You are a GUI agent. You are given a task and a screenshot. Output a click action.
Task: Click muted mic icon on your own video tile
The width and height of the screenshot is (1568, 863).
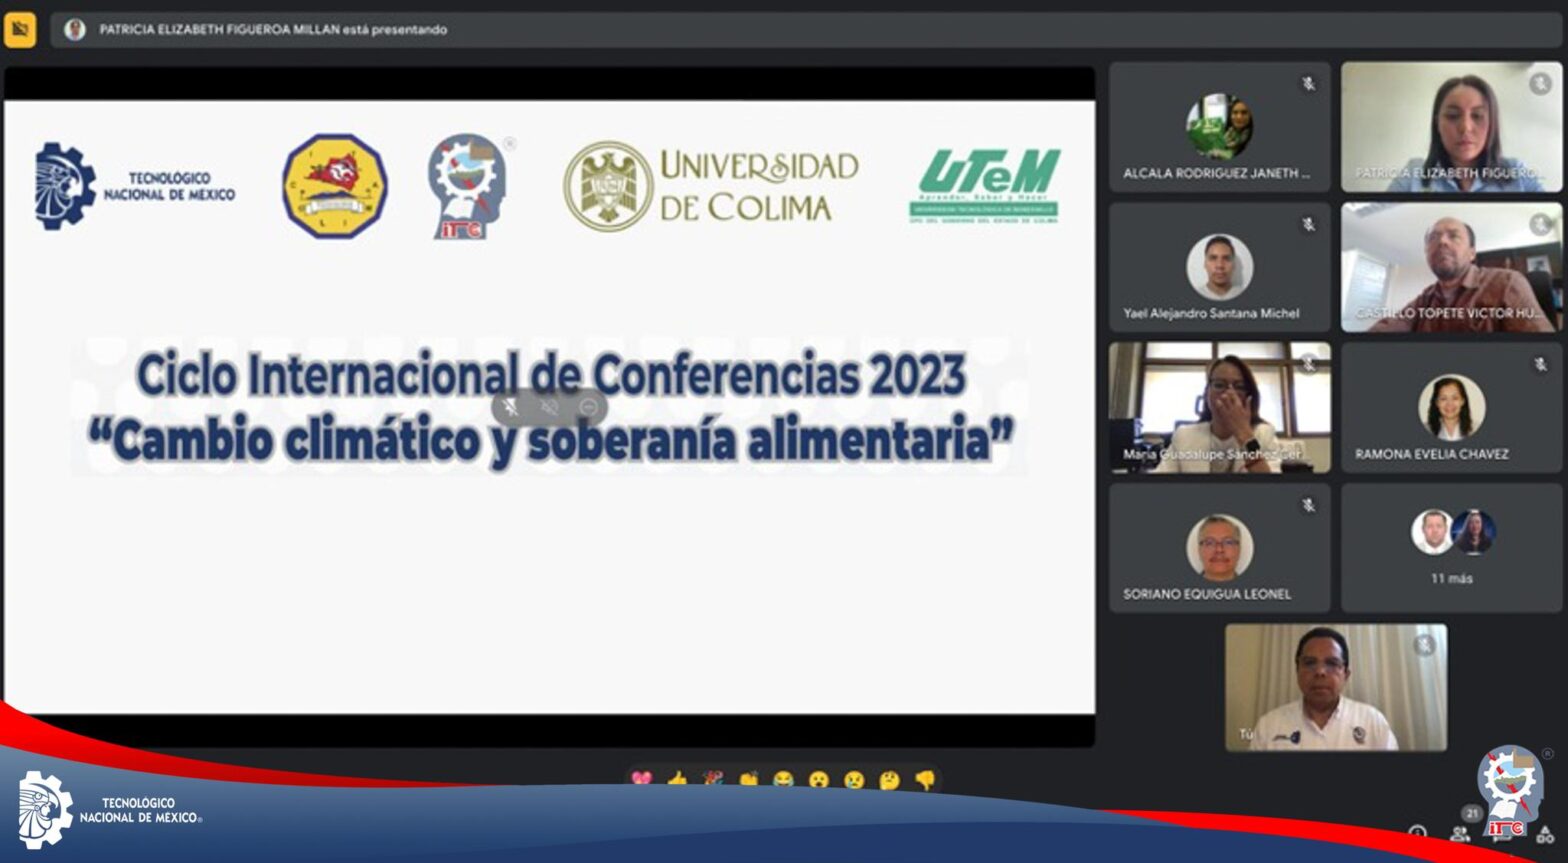pyautogui.click(x=1424, y=646)
